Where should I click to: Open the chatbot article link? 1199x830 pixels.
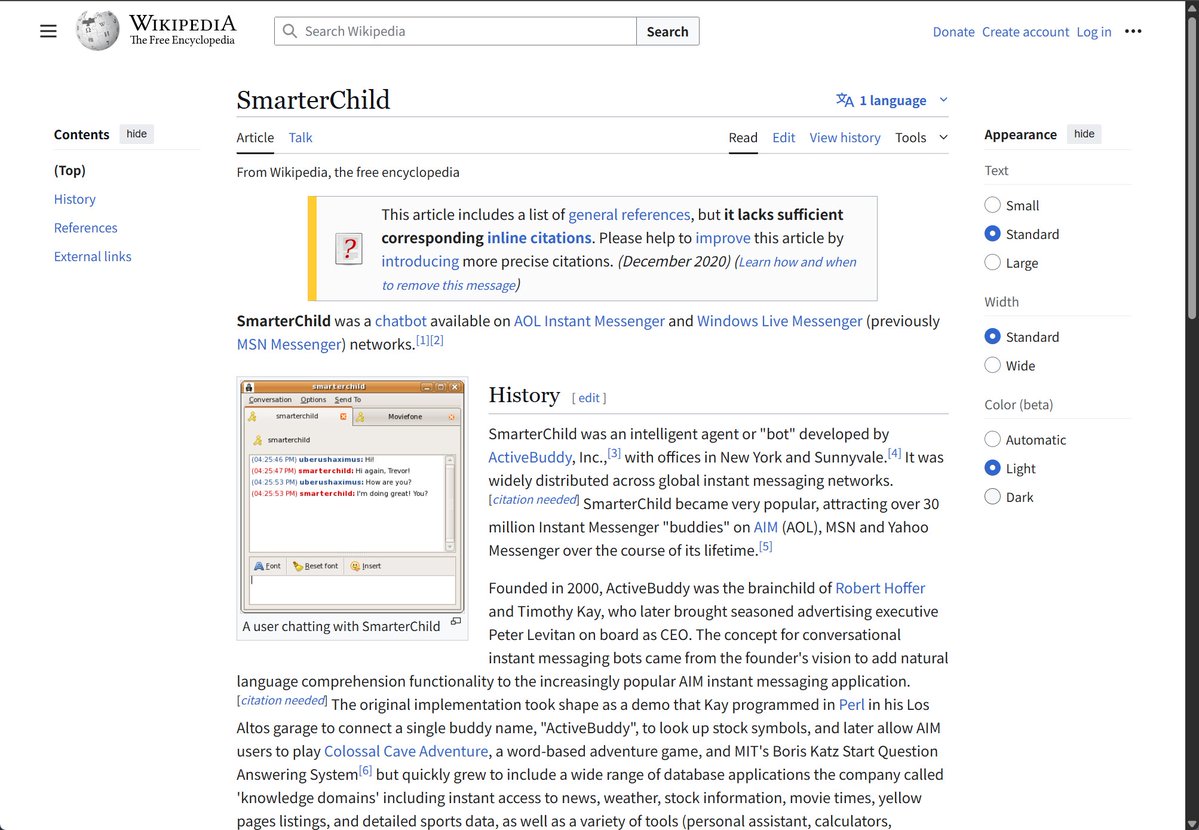(x=401, y=321)
